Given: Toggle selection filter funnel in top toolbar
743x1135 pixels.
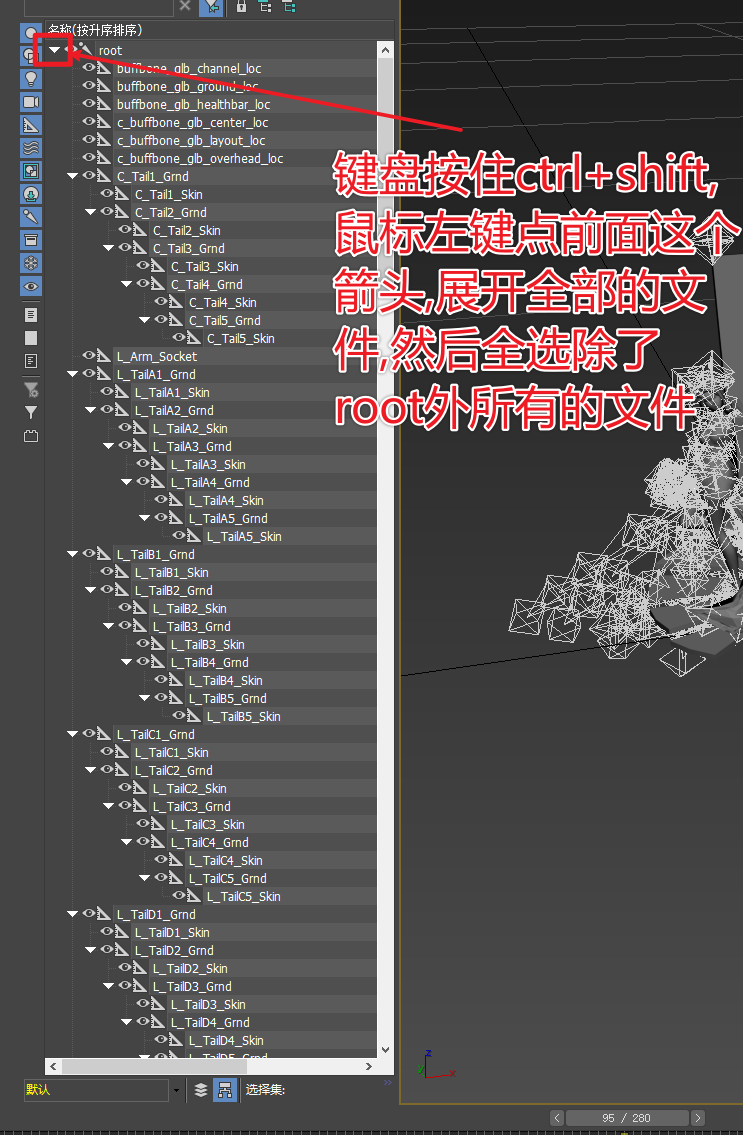Looking at the screenshot, I should click(211, 7).
